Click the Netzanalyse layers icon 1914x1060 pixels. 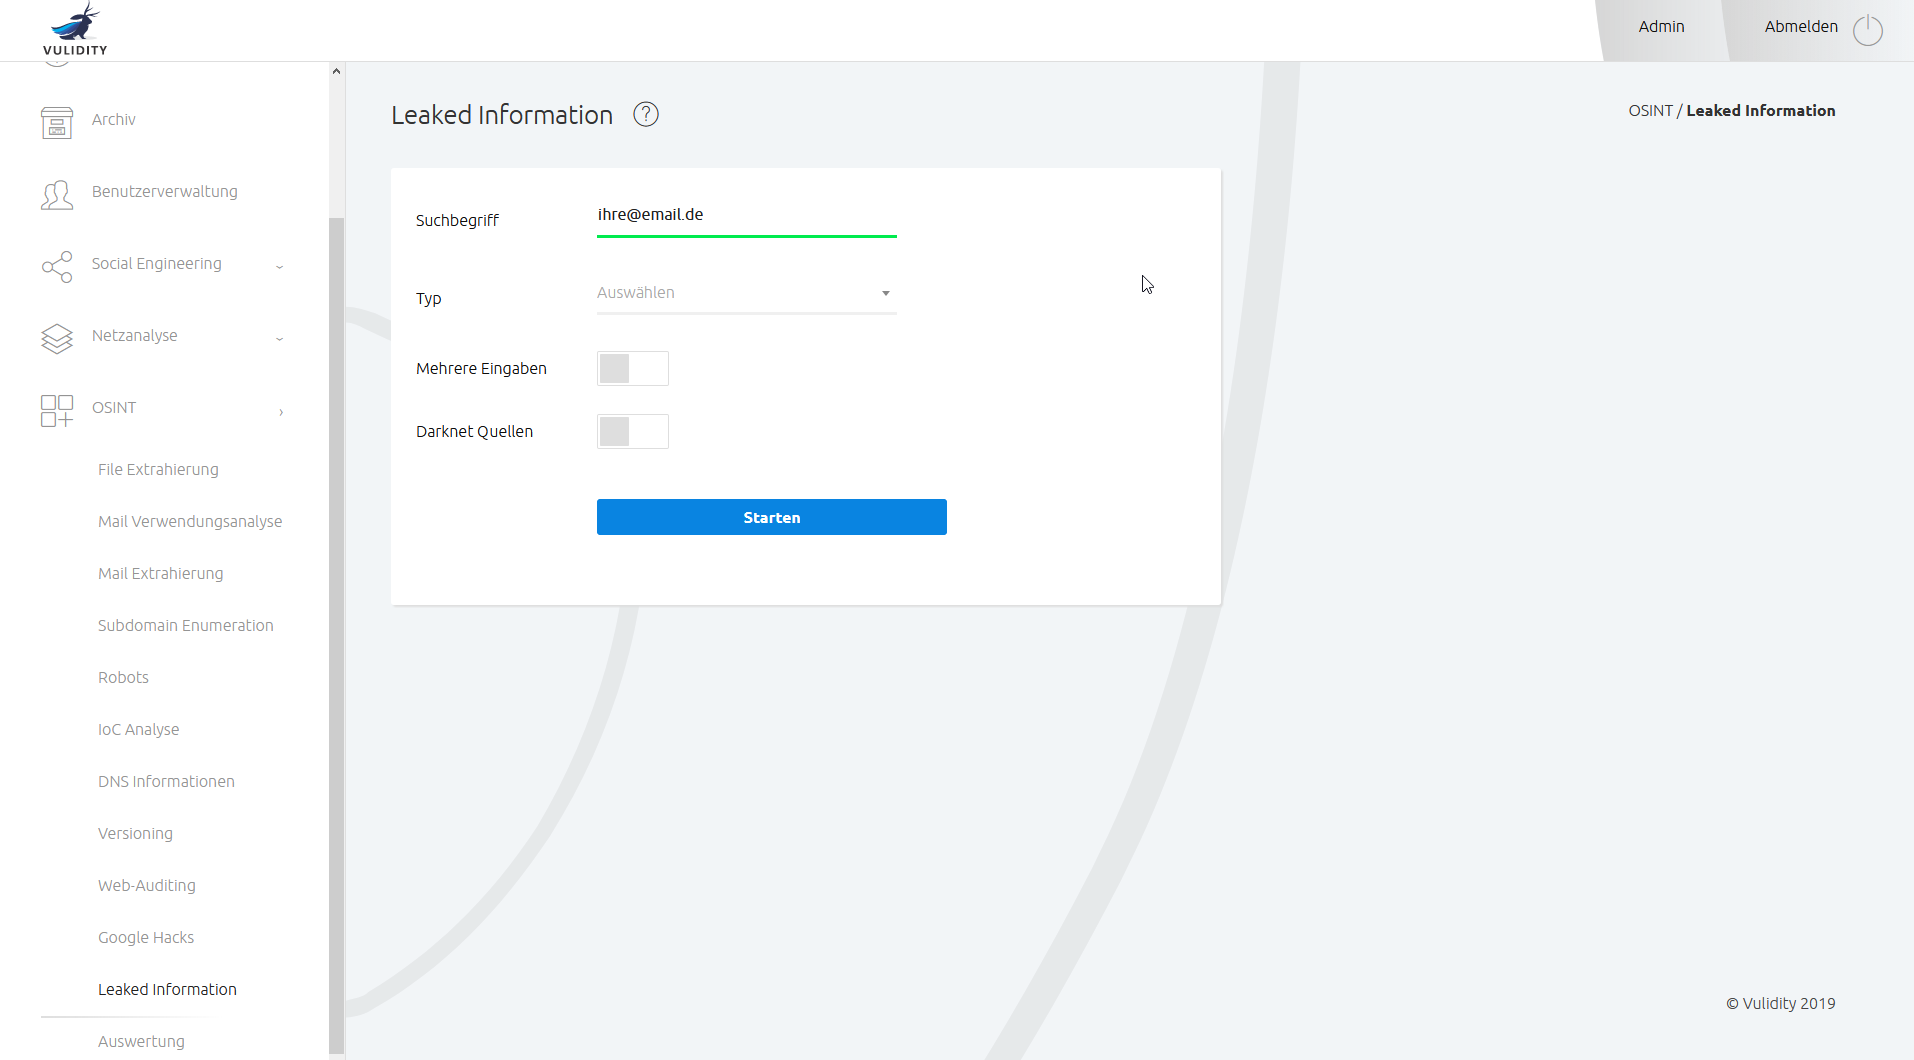pos(57,339)
